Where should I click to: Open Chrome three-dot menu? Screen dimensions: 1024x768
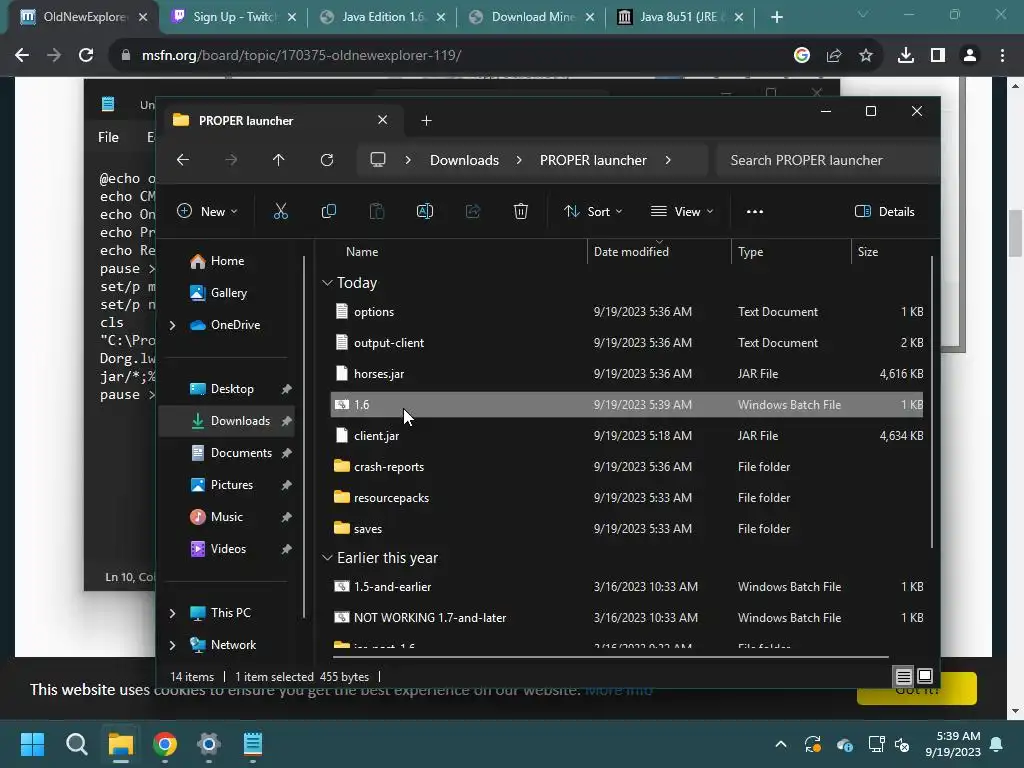[1002, 56]
